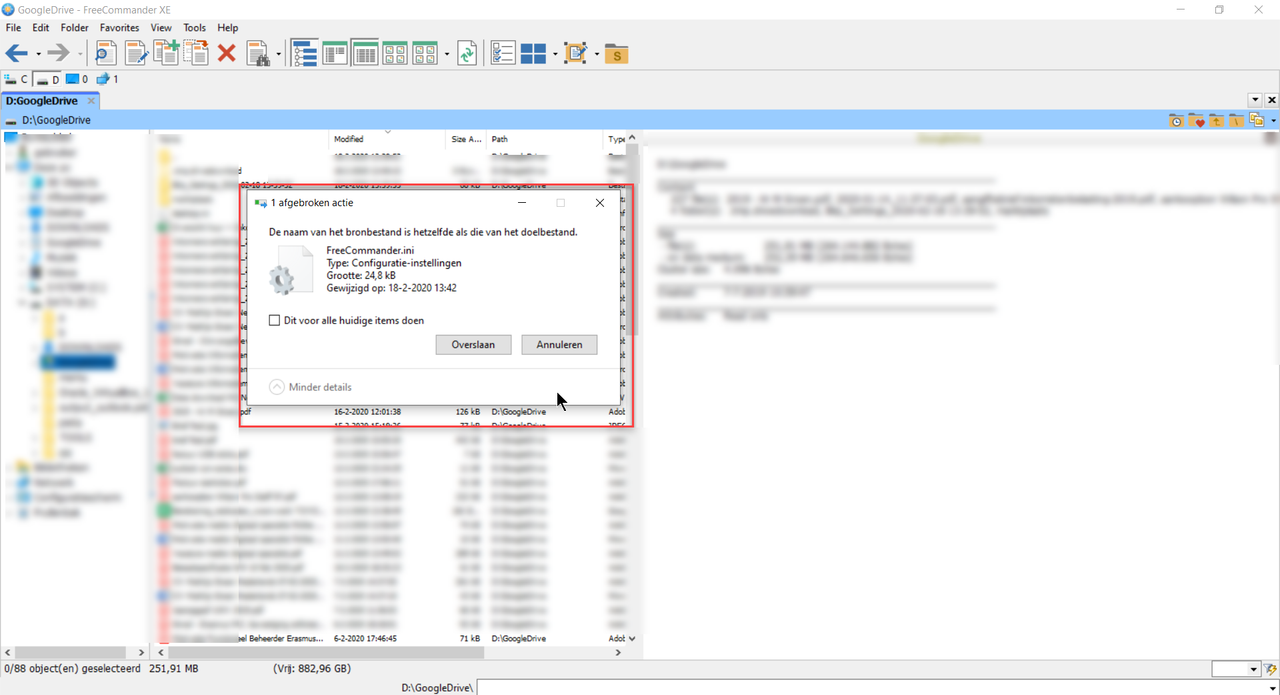Click the parent folder up-arrow icon
Viewport: 1280px width, 695px height.
pyautogui.click(x=1216, y=120)
